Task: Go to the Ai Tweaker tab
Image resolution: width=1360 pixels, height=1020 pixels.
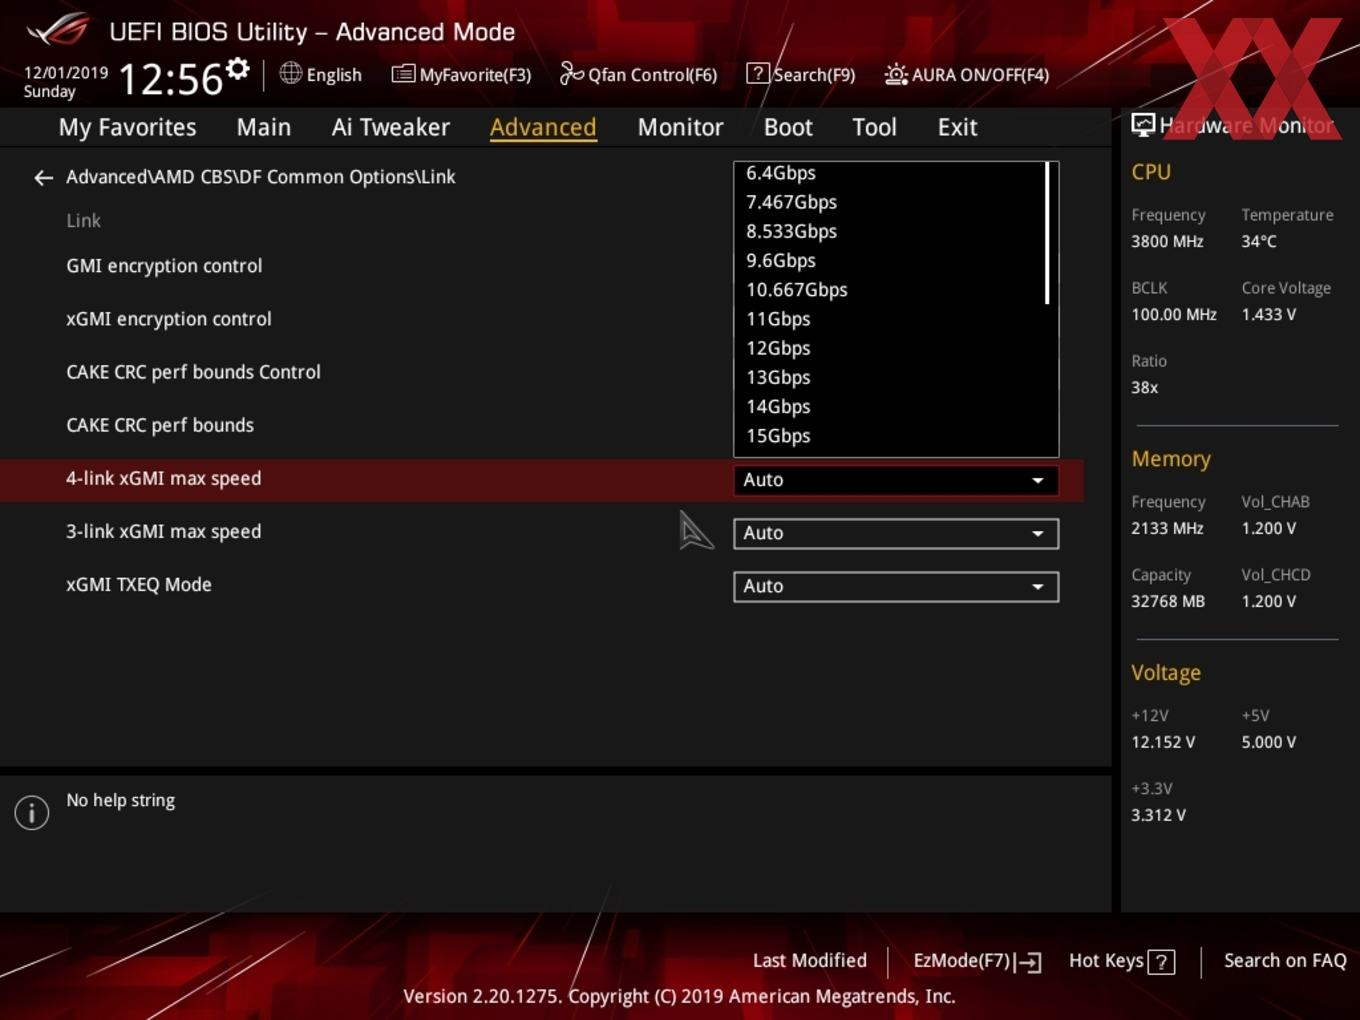Action: [x=391, y=127]
